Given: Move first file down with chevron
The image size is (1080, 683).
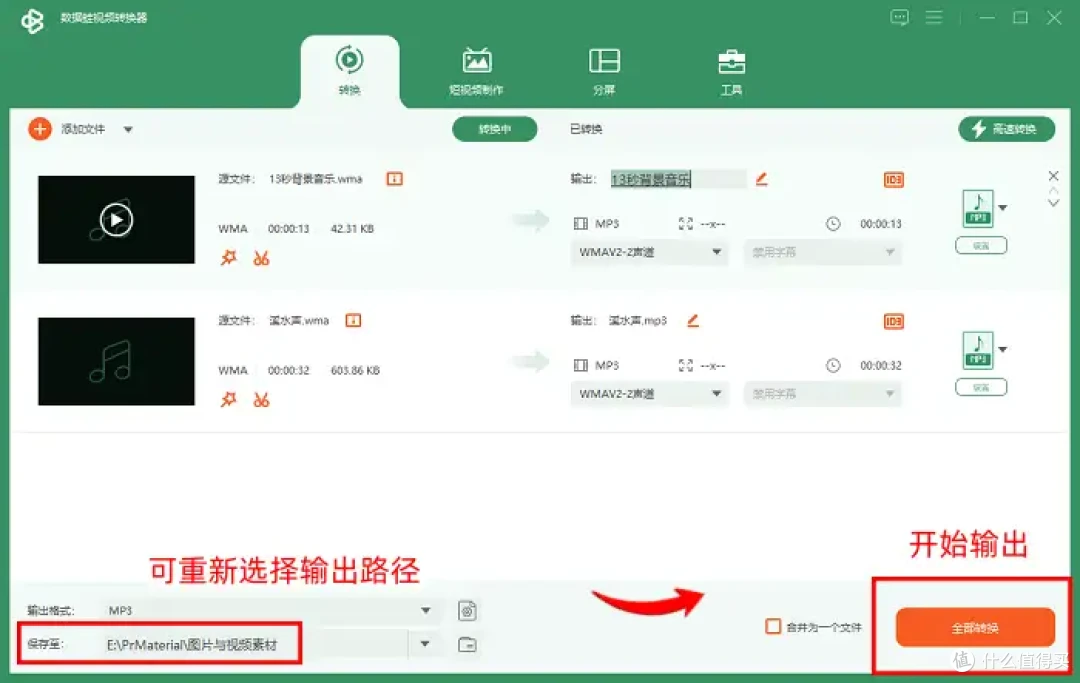Looking at the screenshot, I should [x=1053, y=203].
